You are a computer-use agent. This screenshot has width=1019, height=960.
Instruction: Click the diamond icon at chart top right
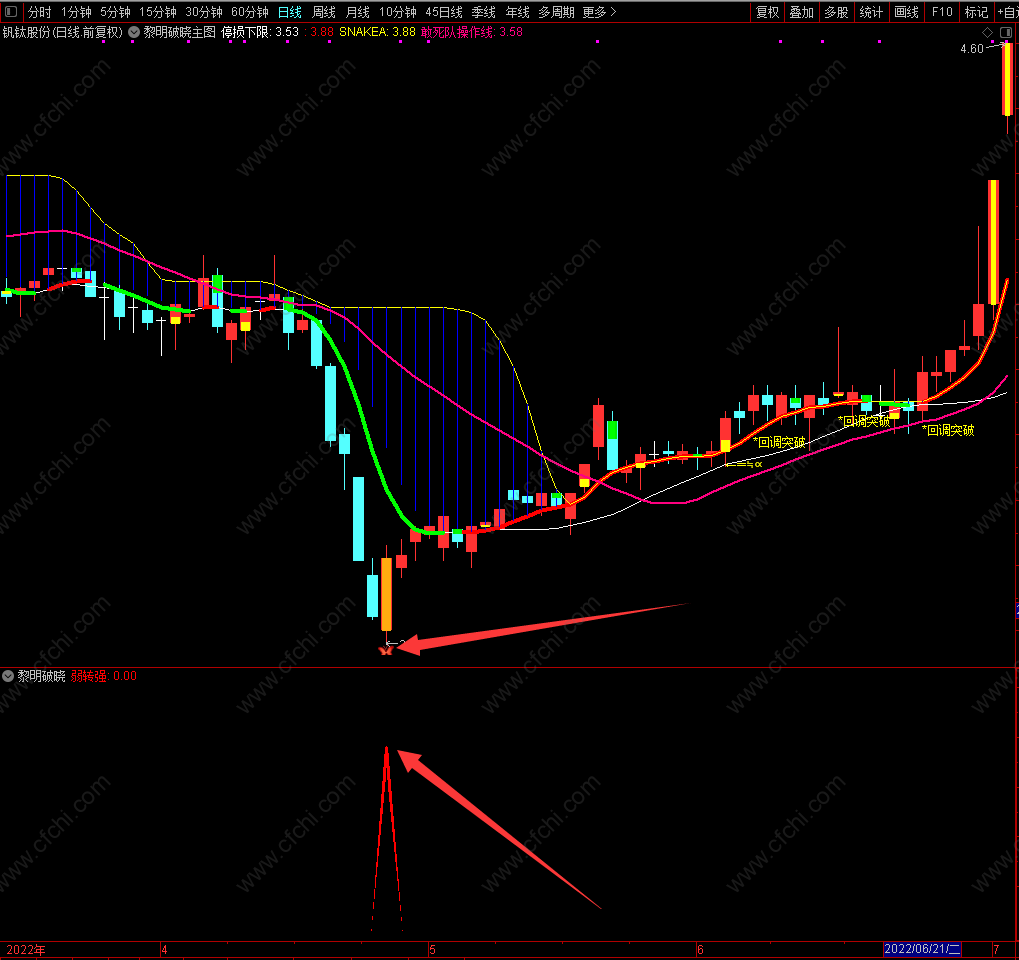pyautogui.click(x=987, y=32)
